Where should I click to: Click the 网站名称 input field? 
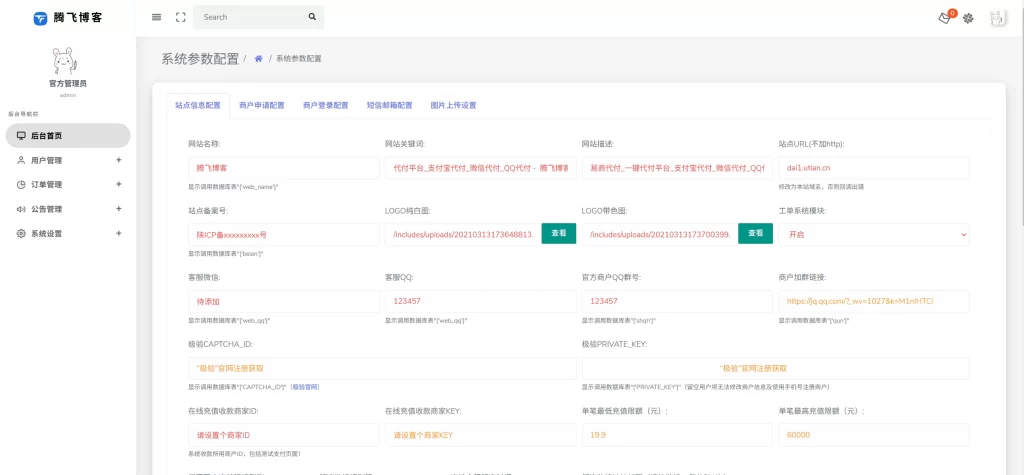point(278,168)
